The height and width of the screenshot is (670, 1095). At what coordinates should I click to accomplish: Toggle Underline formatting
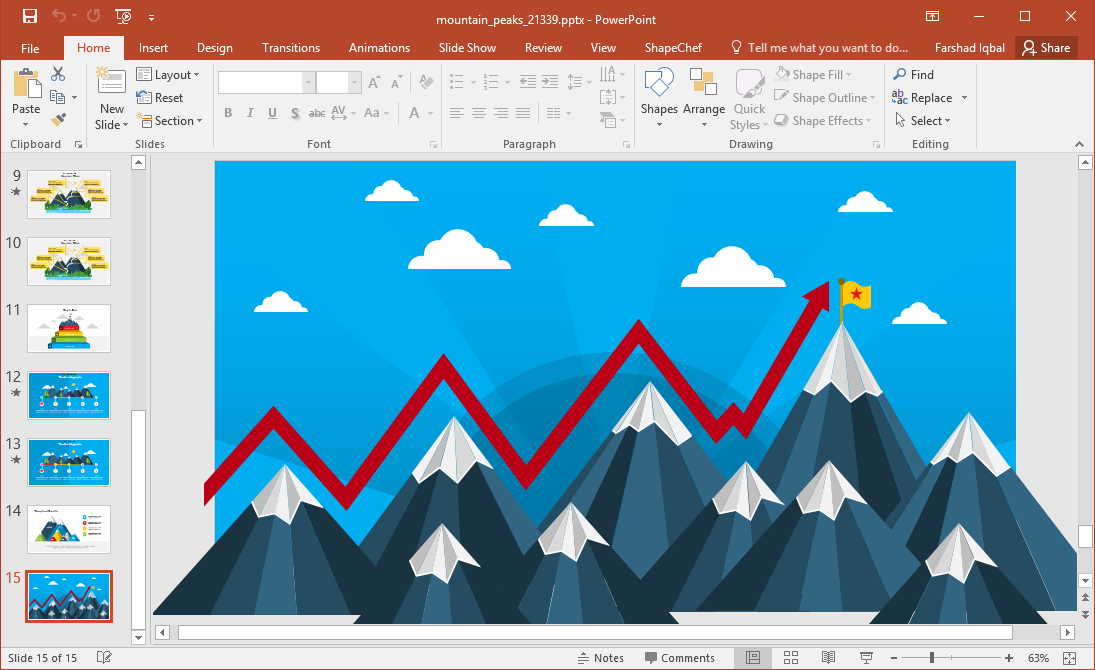[x=272, y=113]
